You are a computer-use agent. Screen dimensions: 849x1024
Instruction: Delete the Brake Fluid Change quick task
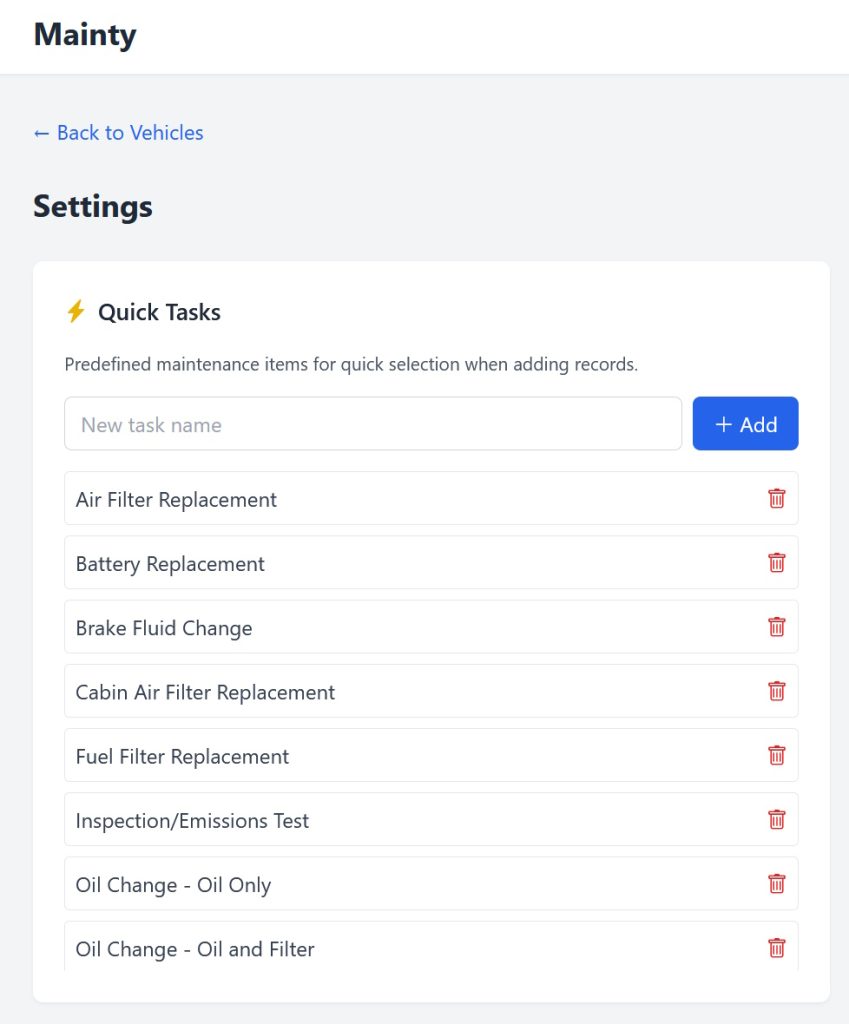776,626
